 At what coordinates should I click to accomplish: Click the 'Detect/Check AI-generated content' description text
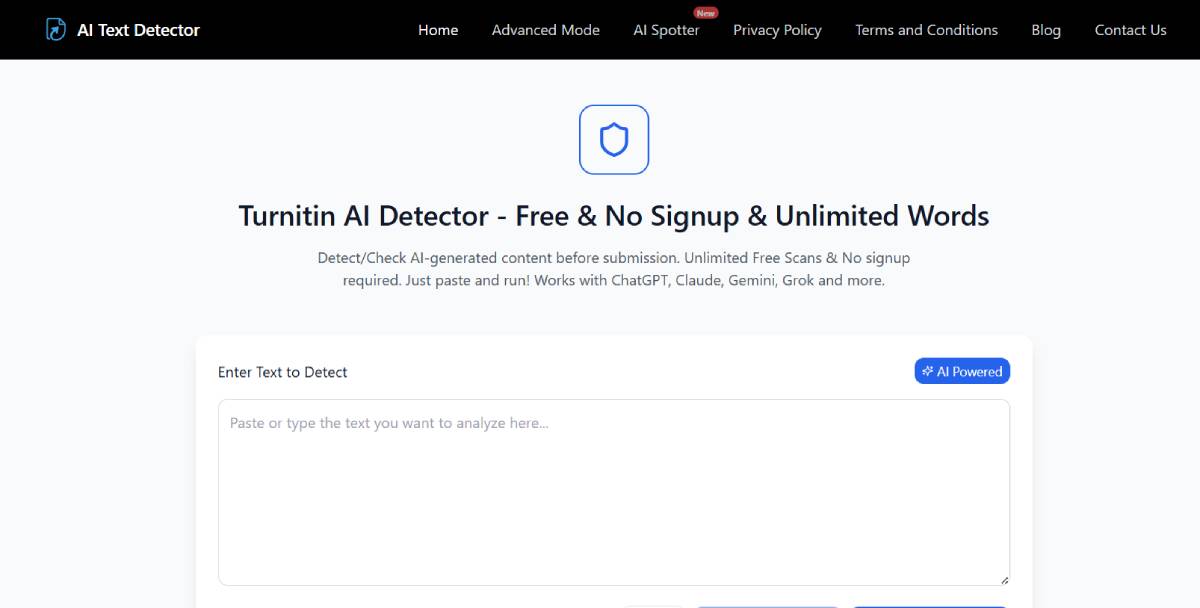614,269
